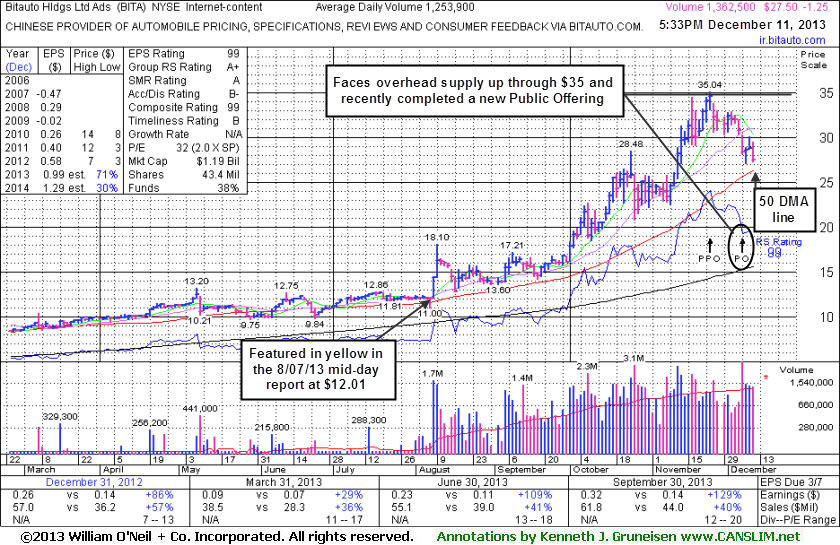The image size is (840, 545).
Task: Click the 329,300 volume label
Action: (61, 416)
